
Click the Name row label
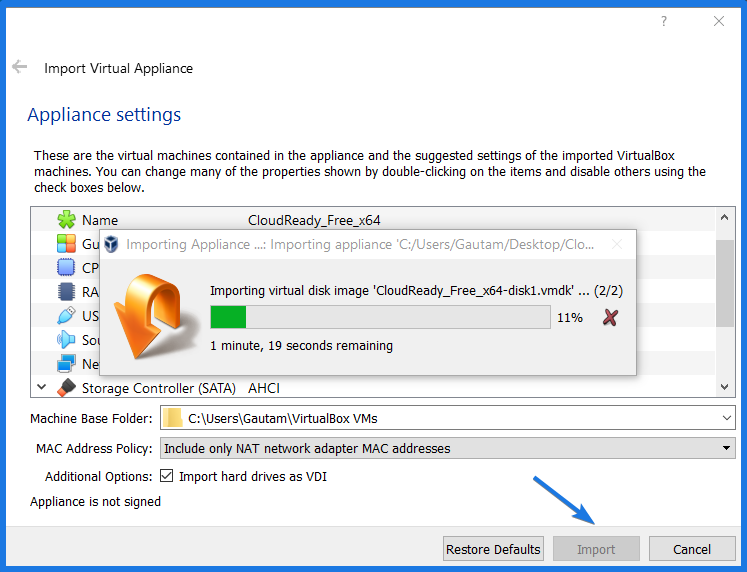[x=100, y=220]
